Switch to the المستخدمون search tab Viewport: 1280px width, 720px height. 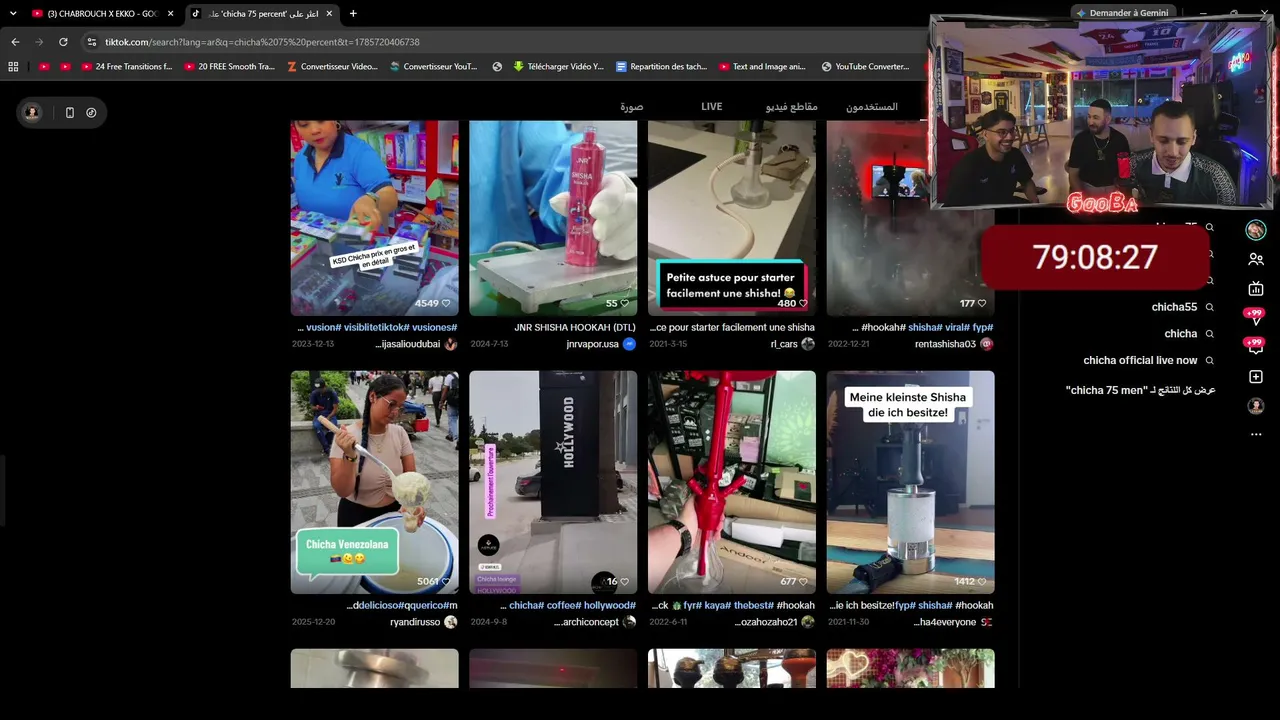point(872,107)
